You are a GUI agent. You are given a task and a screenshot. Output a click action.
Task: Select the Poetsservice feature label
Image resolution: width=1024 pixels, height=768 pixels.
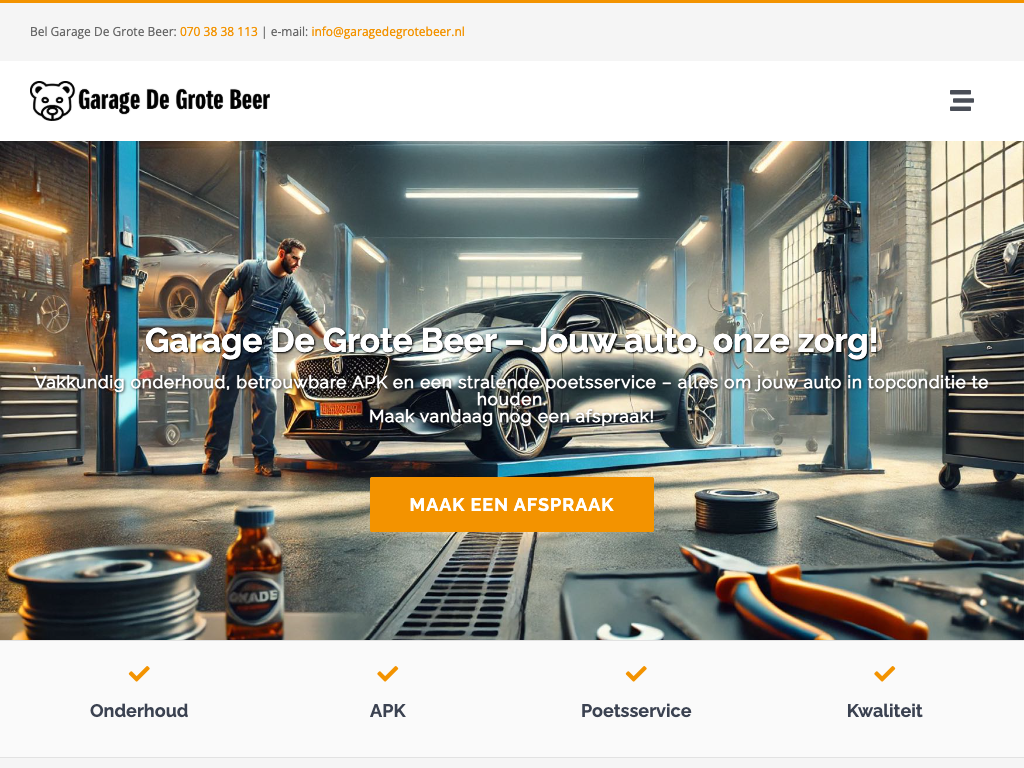(636, 711)
